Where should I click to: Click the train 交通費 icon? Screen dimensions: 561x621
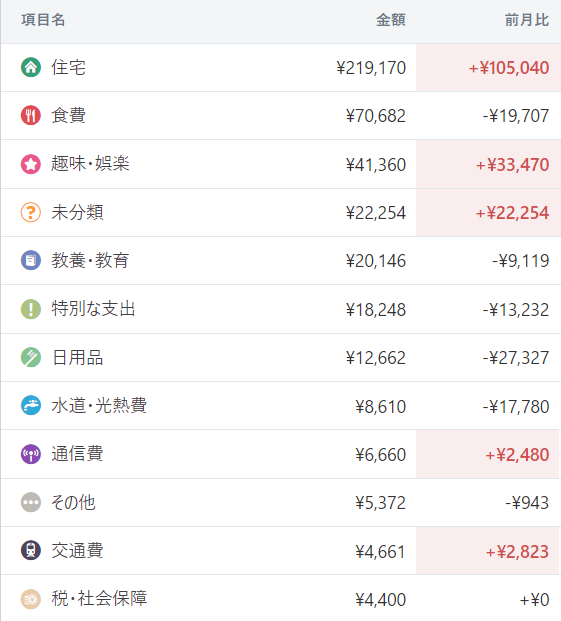click(30, 551)
